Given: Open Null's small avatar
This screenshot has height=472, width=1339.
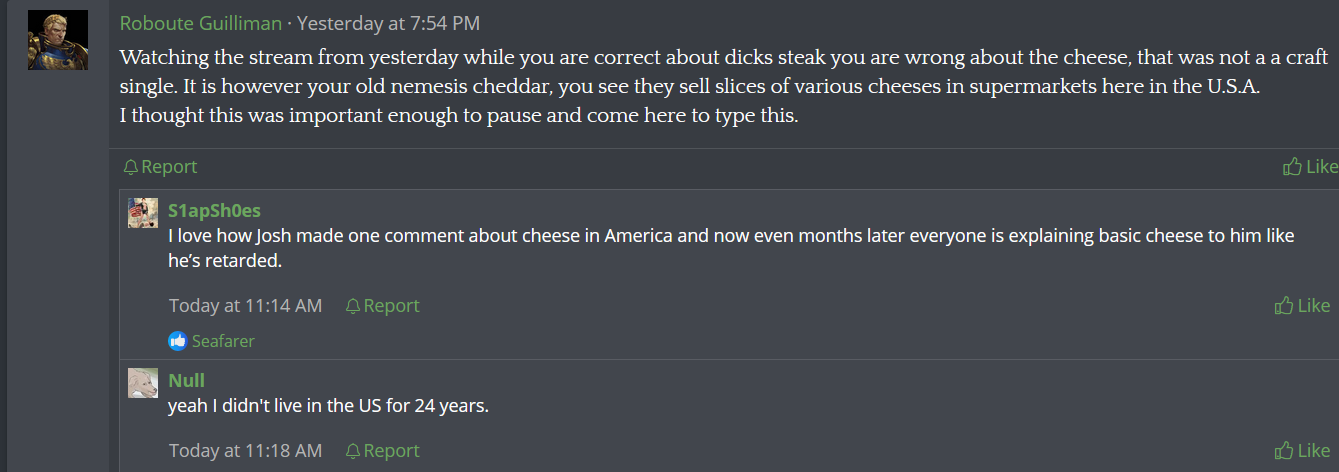Looking at the screenshot, I should coord(143,383).
